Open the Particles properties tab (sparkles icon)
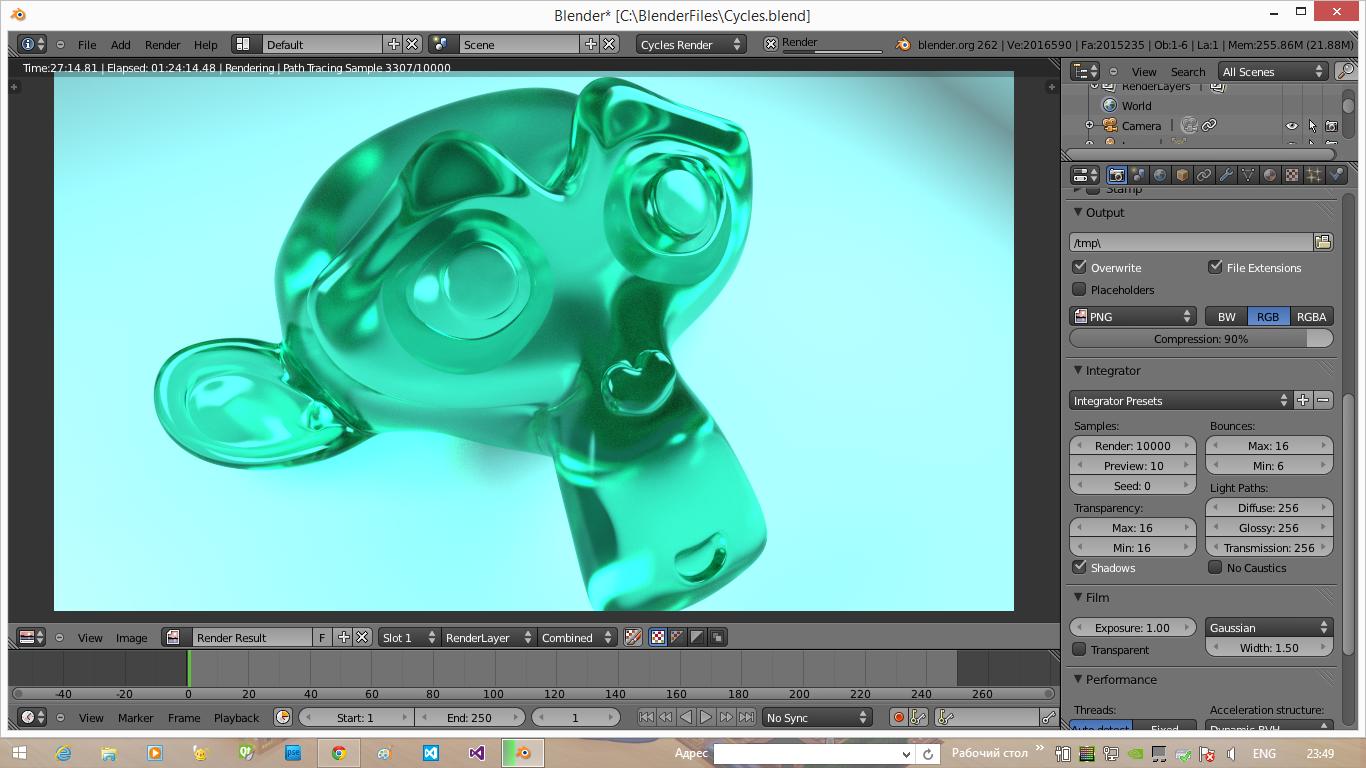The width and height of the screenshot is (1366, 768). point(1314,175)
